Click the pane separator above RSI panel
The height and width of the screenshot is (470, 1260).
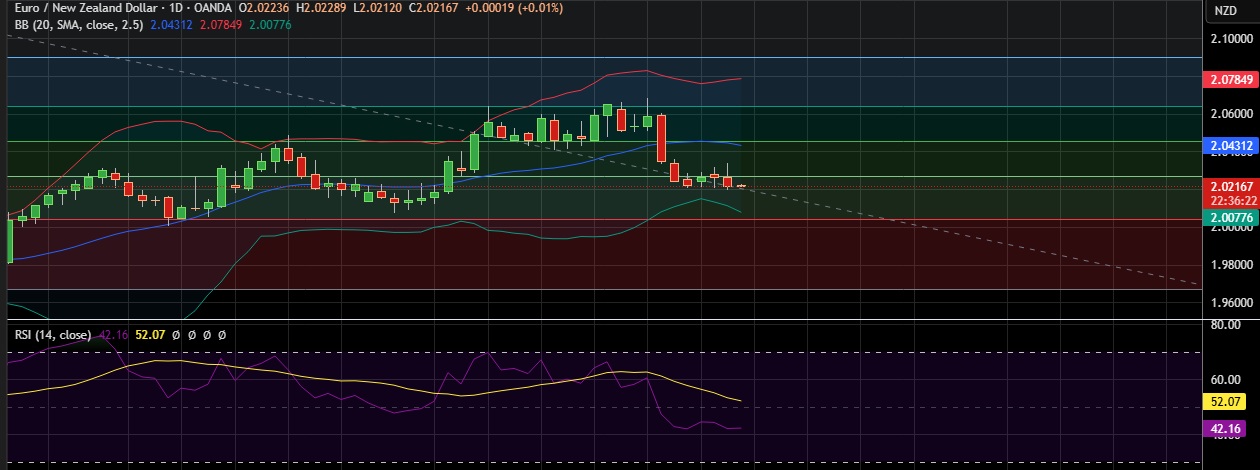[600, 320]
